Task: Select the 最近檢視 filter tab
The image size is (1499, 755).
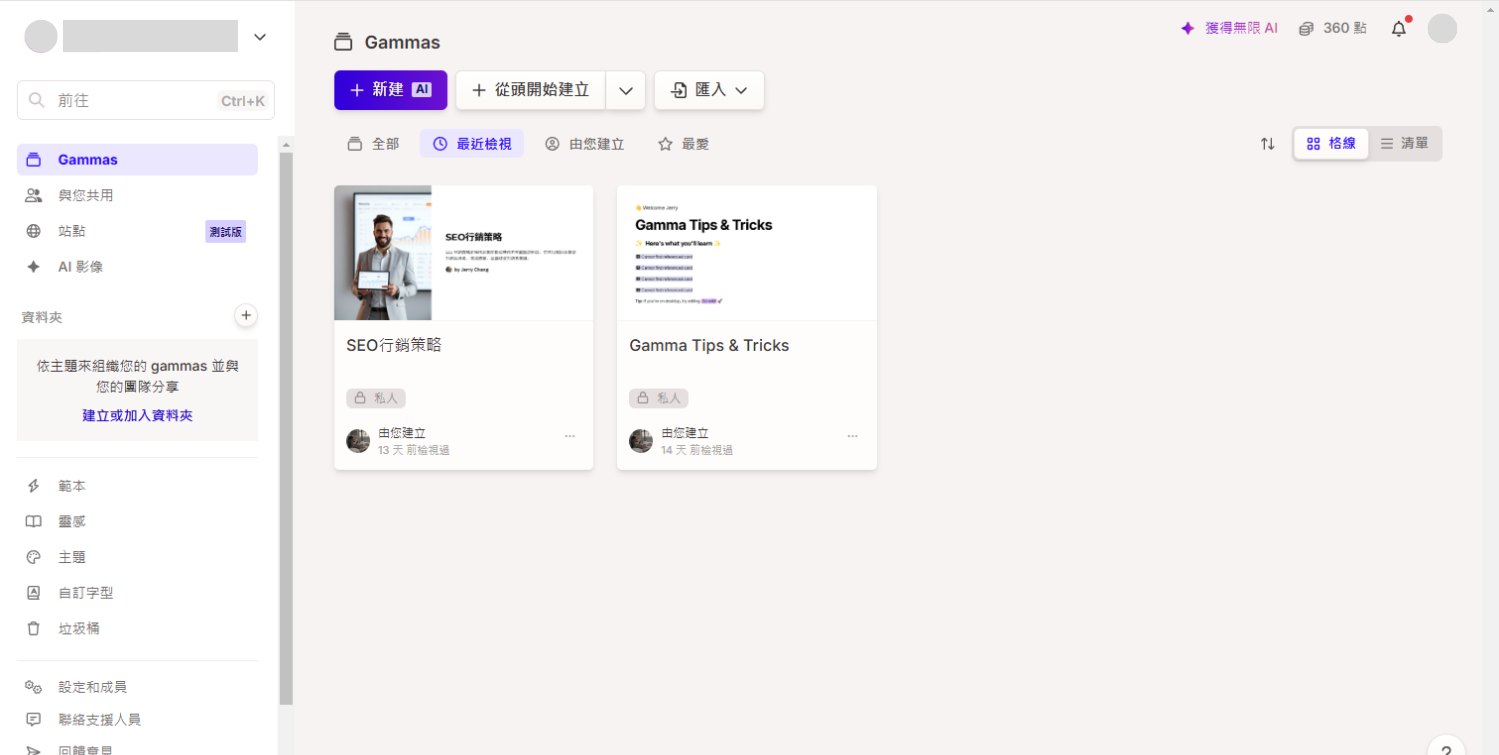Action: pyautogui.click(x=472, y=144)
